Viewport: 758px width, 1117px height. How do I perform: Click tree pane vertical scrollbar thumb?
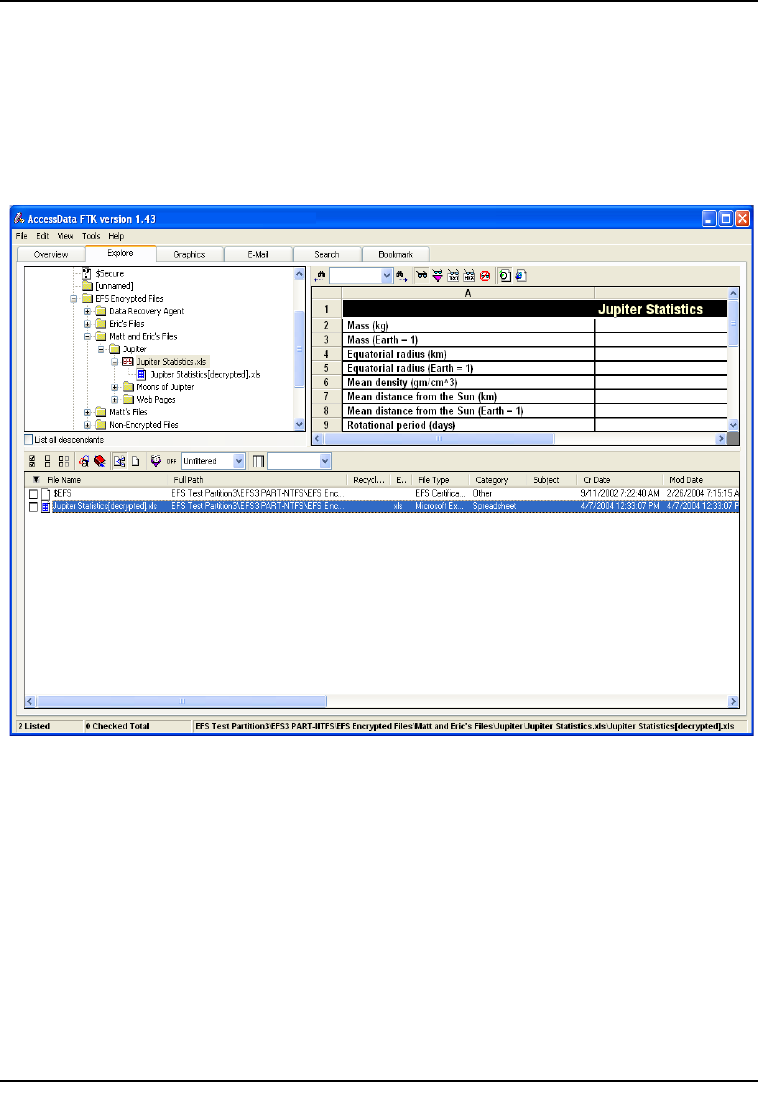[299, 348]
